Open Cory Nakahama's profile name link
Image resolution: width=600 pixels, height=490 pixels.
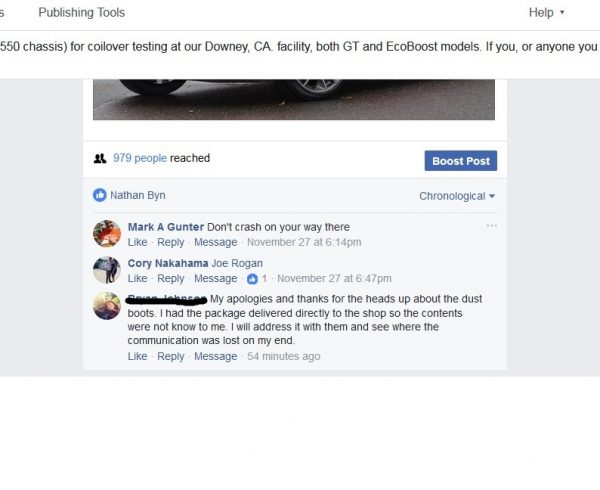point(168,263)
